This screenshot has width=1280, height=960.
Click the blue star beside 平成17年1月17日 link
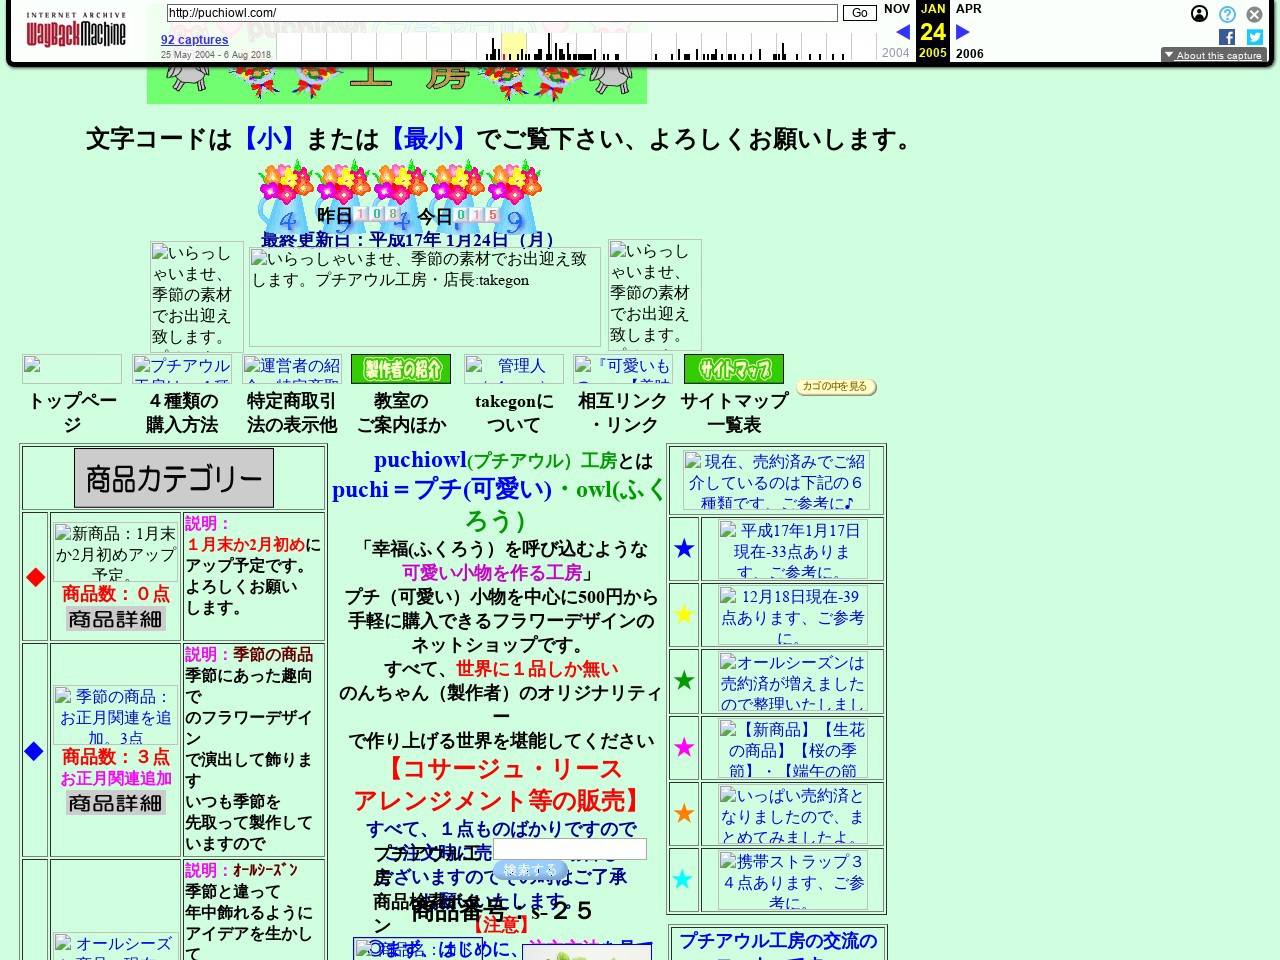[x=683, y=548]
